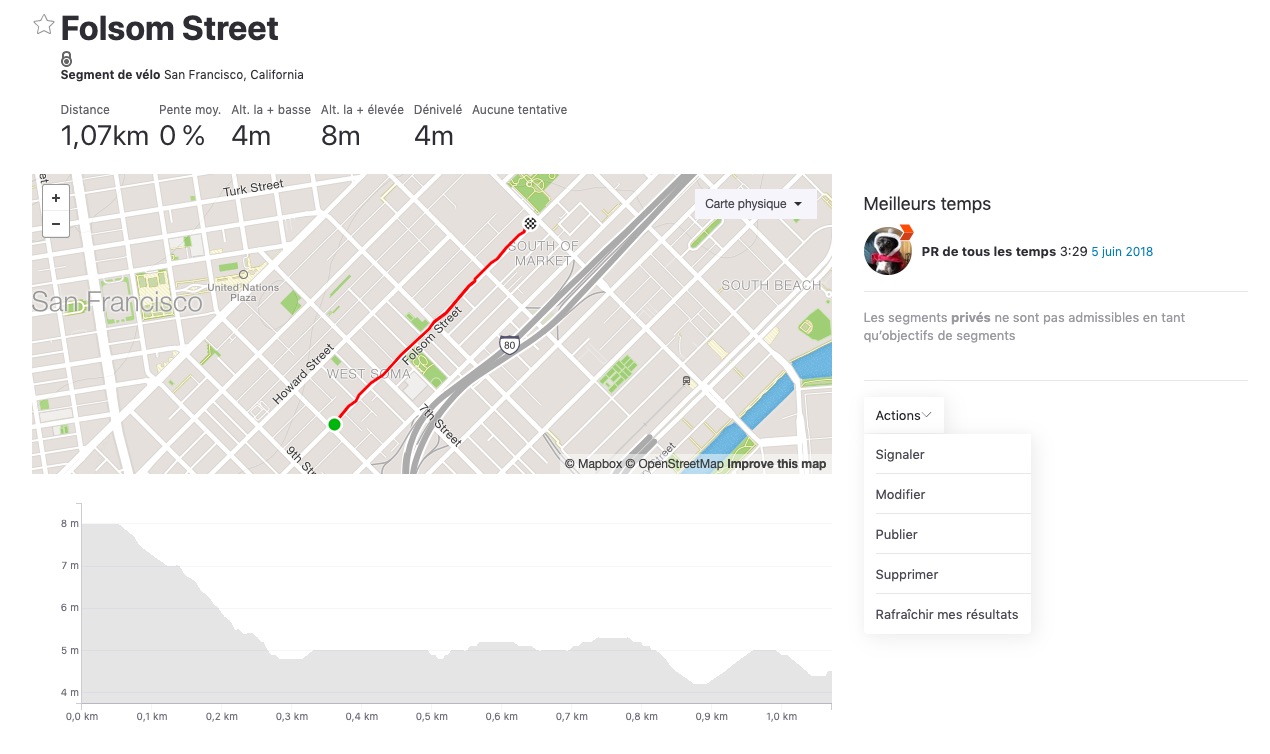The image size is (1270, 754).
Task: Choose Modifier in the Actions menu
Action: [900, 494]
